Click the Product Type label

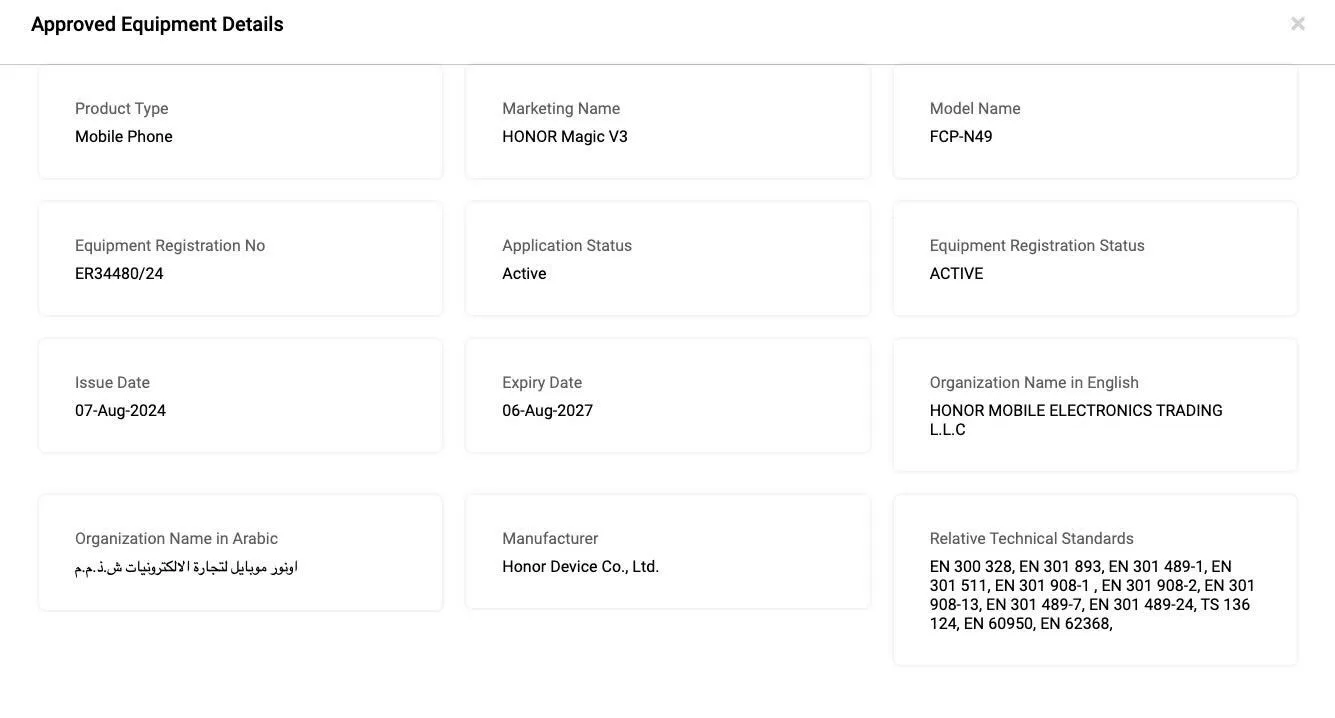coord(122,109)
